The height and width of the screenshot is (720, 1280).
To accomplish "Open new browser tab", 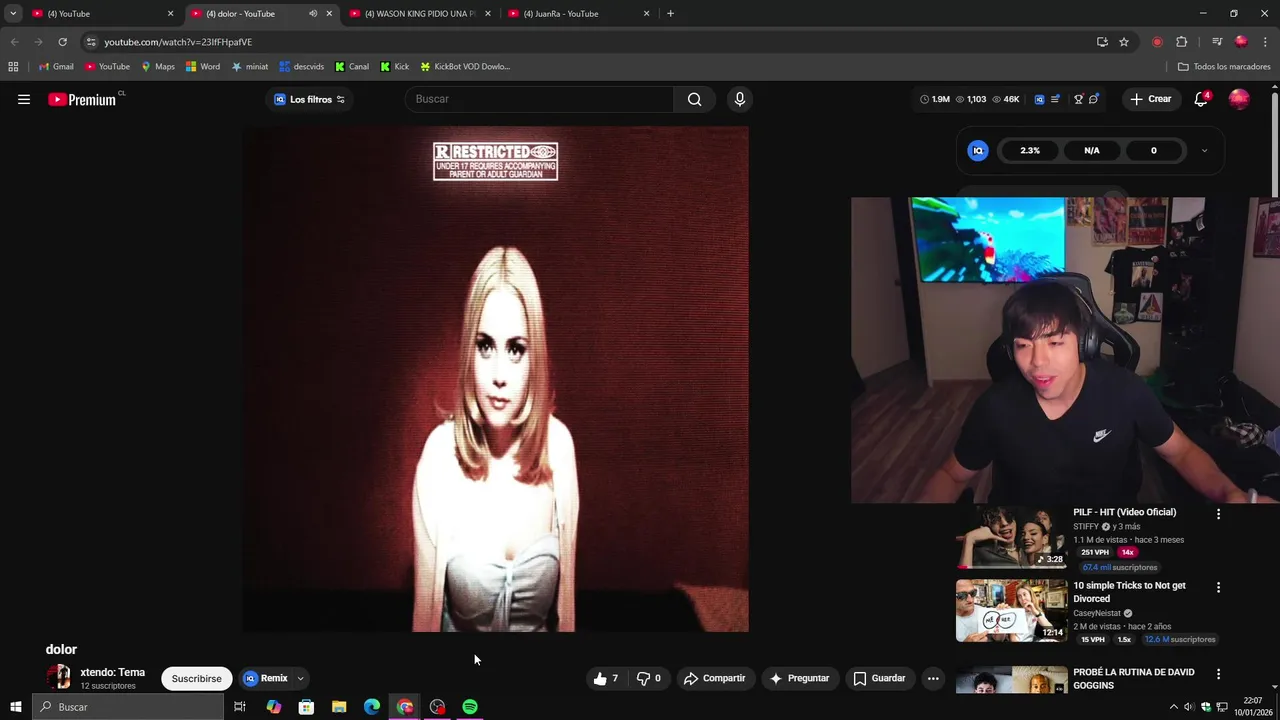I will (x=670, y=14).
